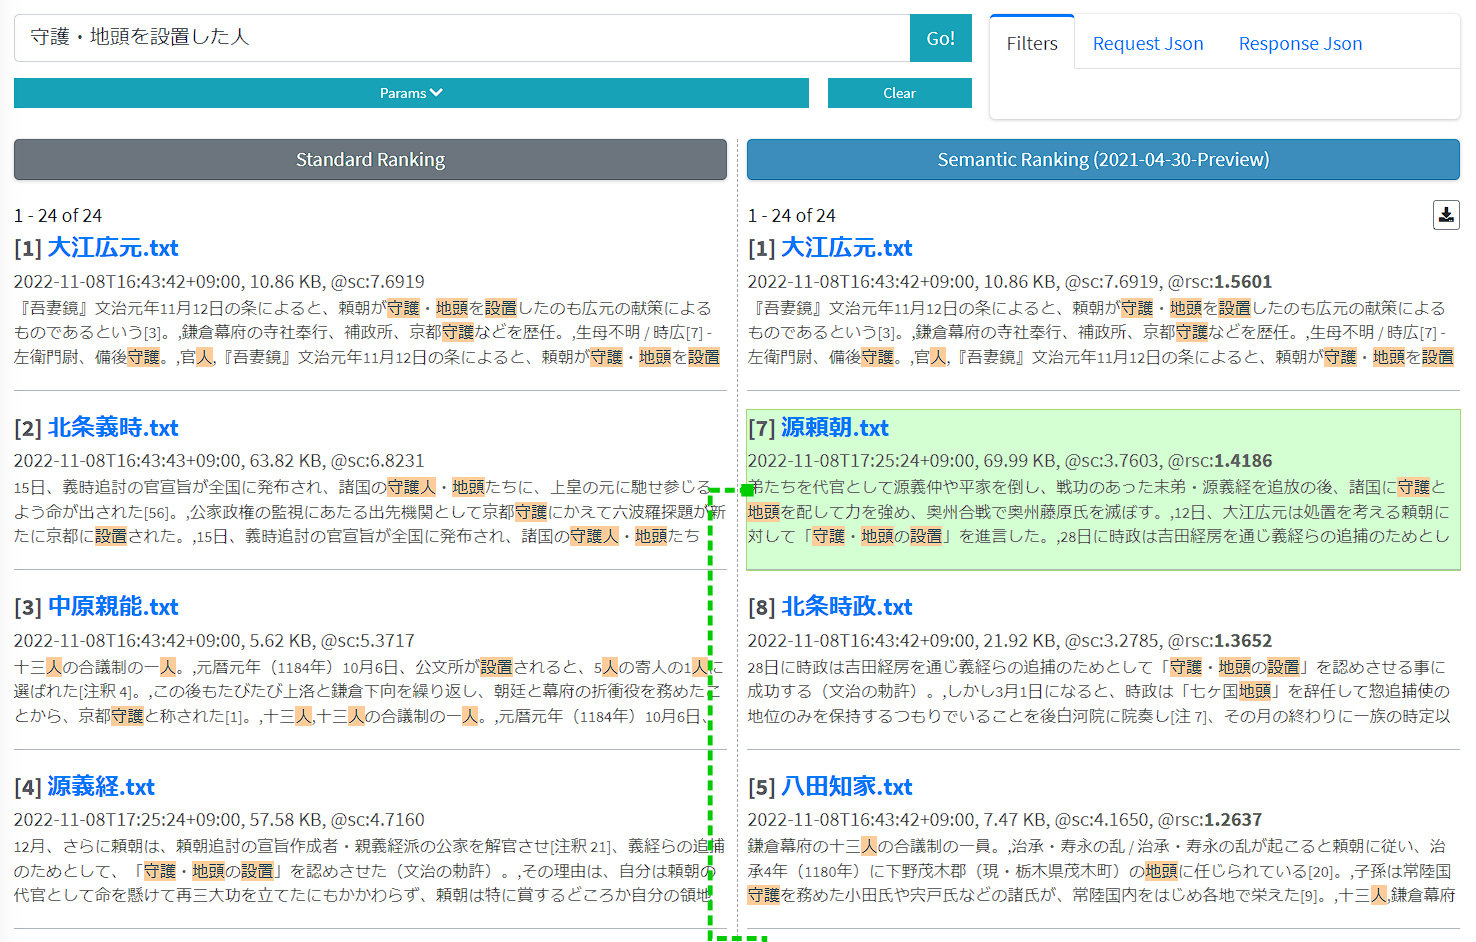Open 源義経.txt in Standard Ranking
This screenshot has height=942, width=1476.
tap(101, 787)
